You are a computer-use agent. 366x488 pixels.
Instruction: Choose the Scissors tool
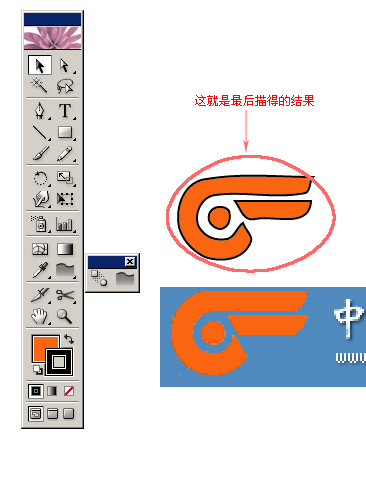pos(65,295)
